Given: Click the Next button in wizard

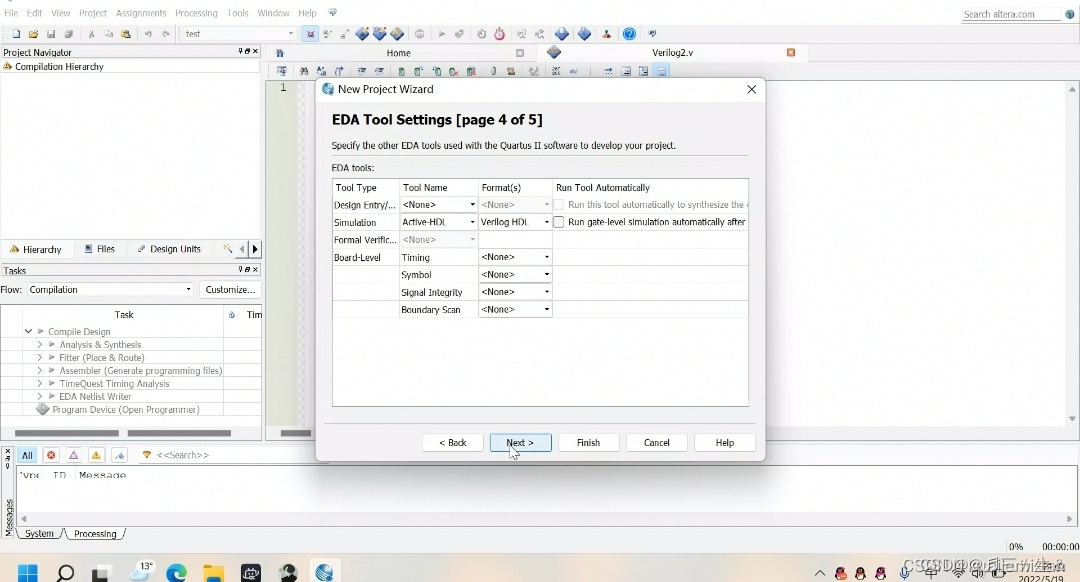Looking at the screenshot, I should click(x=520, y=443).
